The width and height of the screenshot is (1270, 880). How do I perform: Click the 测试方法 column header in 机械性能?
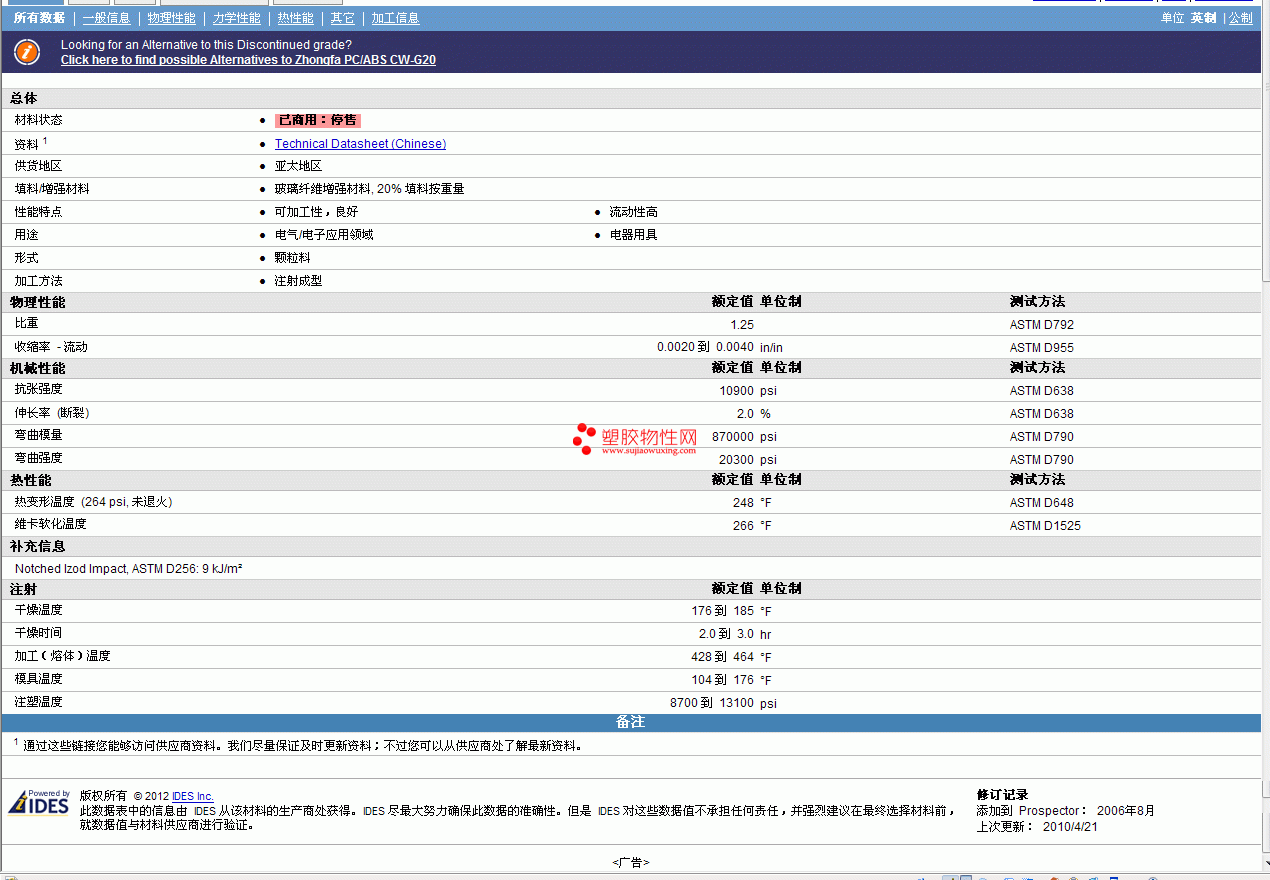pyautogui.click(x=1037, y=368)
